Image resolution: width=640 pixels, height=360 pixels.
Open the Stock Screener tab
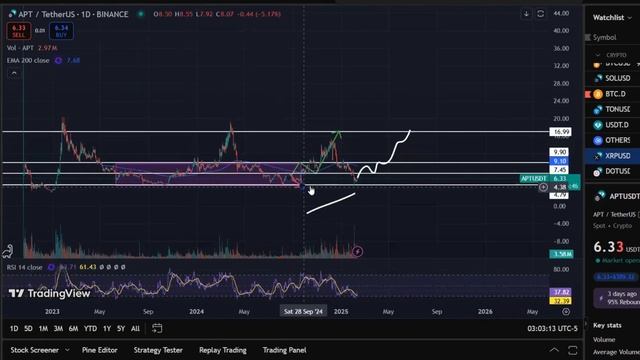[x=35, y=350]
